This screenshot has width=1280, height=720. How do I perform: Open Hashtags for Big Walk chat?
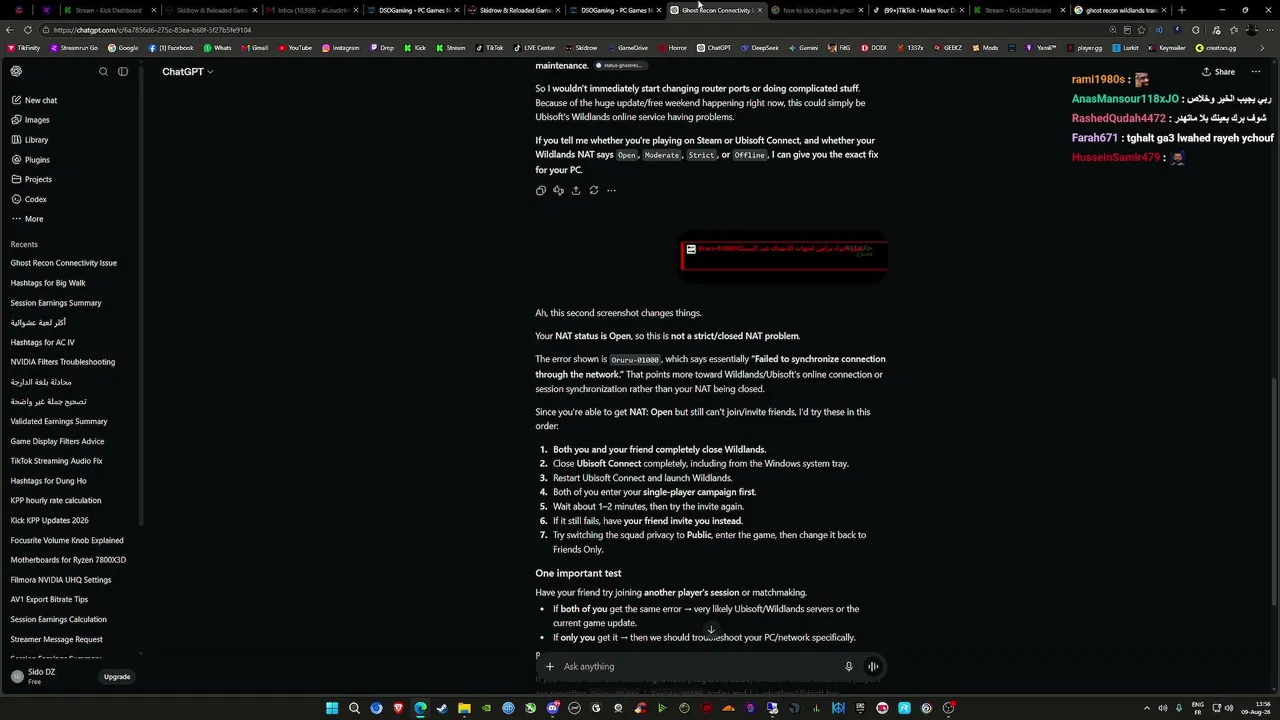pos(48,283)
